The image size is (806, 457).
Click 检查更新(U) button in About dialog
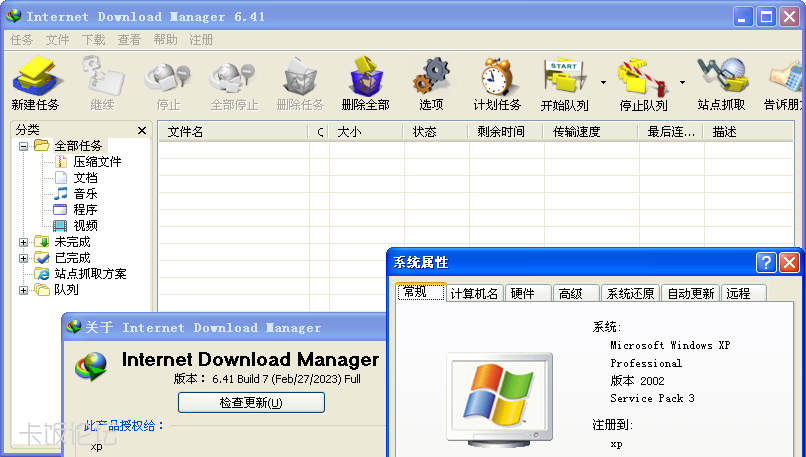pos(251,403)
